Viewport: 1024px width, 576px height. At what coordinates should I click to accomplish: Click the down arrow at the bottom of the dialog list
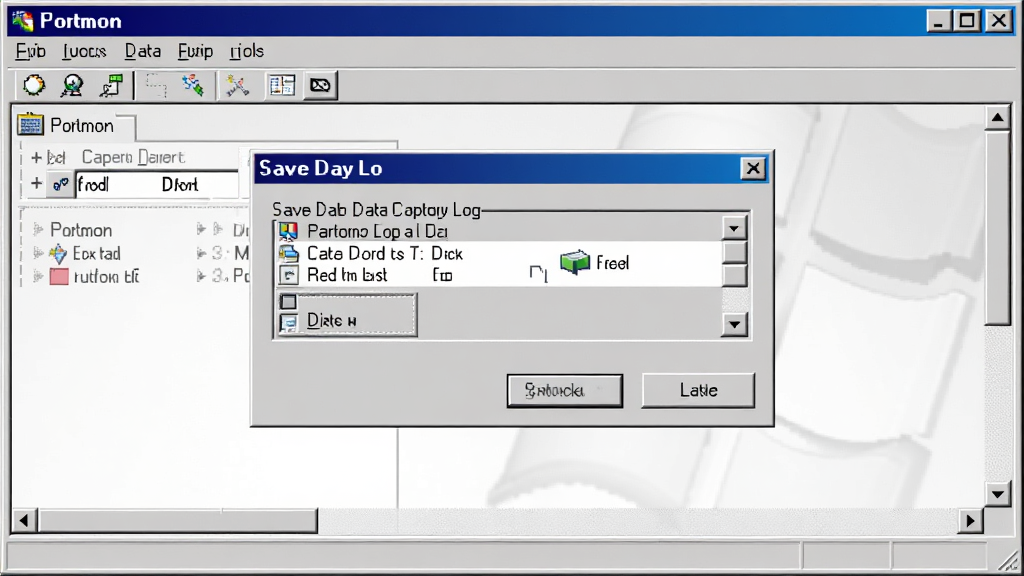point(734,325)
